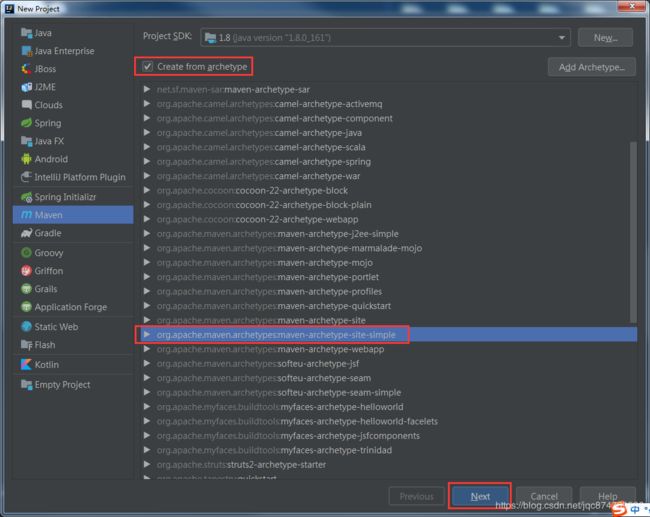Viewport: 650px width, 517px height.
Task: Choose the JBoss icon in sidebar
Action: click(x=27, y=69)
